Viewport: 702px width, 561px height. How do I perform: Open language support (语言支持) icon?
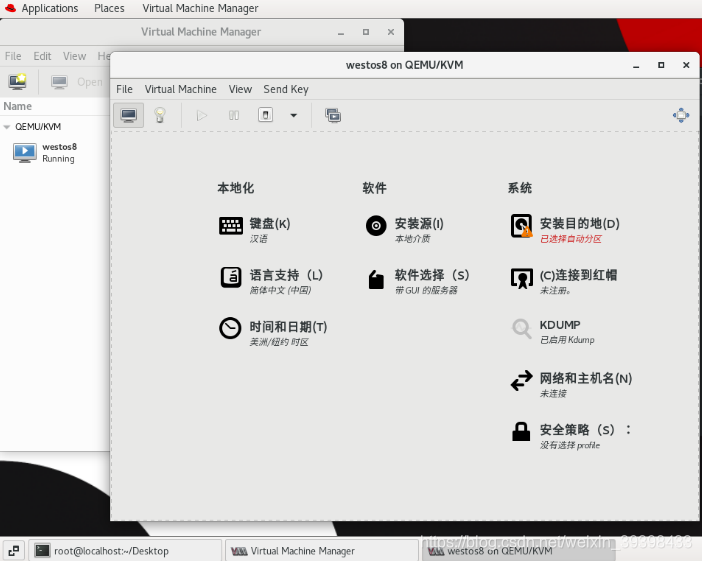tap(231, 277)
